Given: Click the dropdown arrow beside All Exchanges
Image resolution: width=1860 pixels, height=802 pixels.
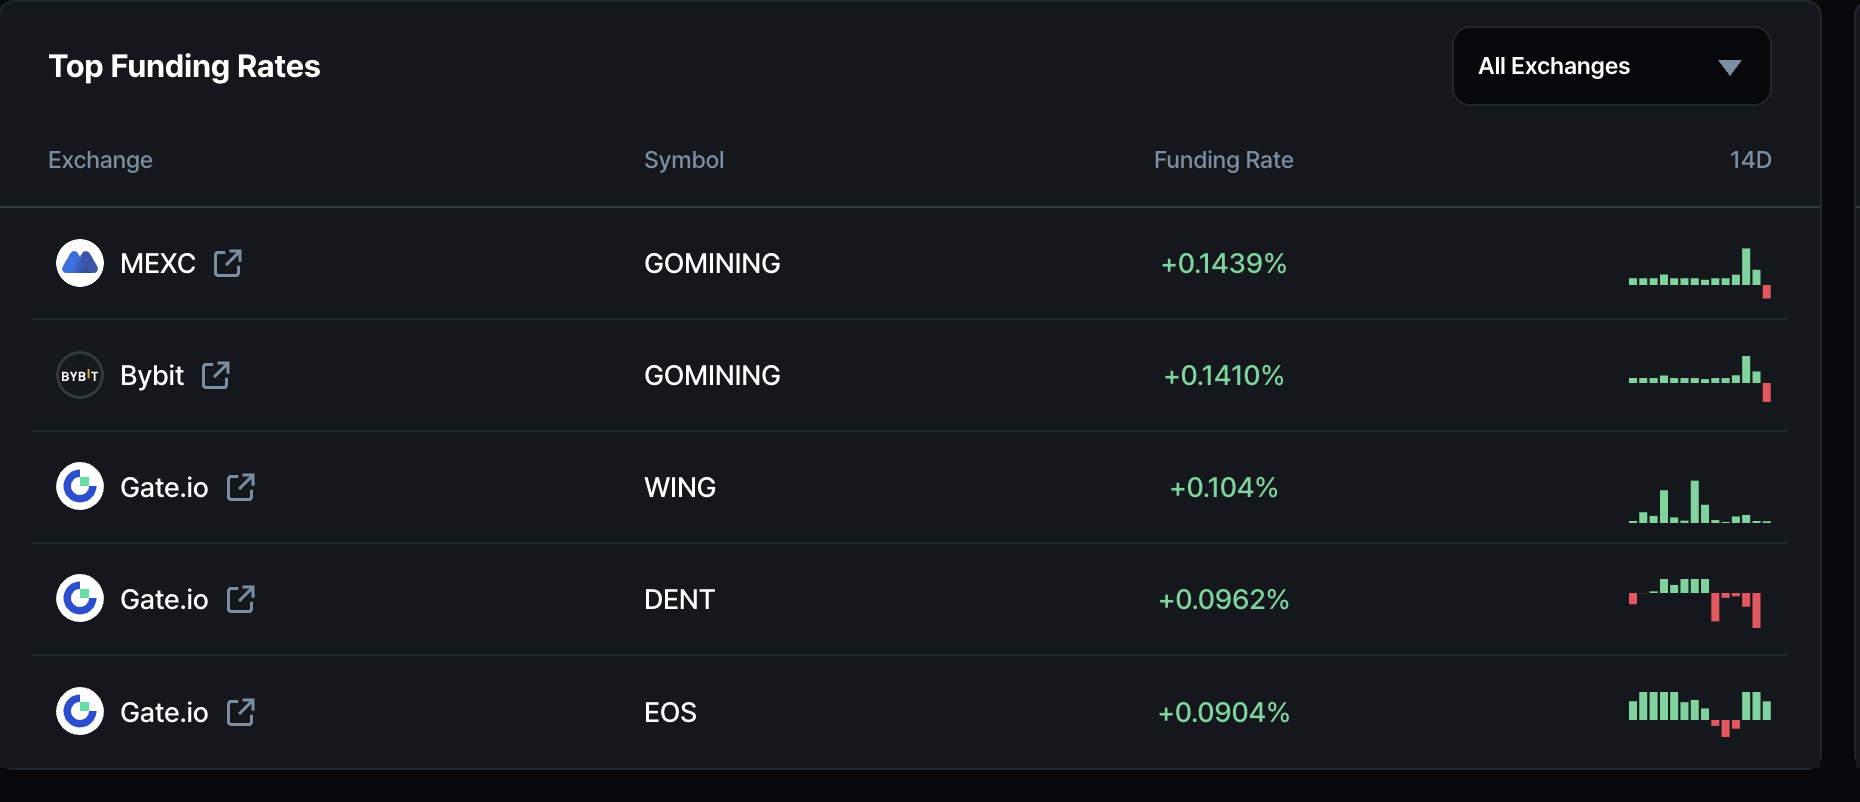Looking at the screenshot, I should [x=1730, y=67].
